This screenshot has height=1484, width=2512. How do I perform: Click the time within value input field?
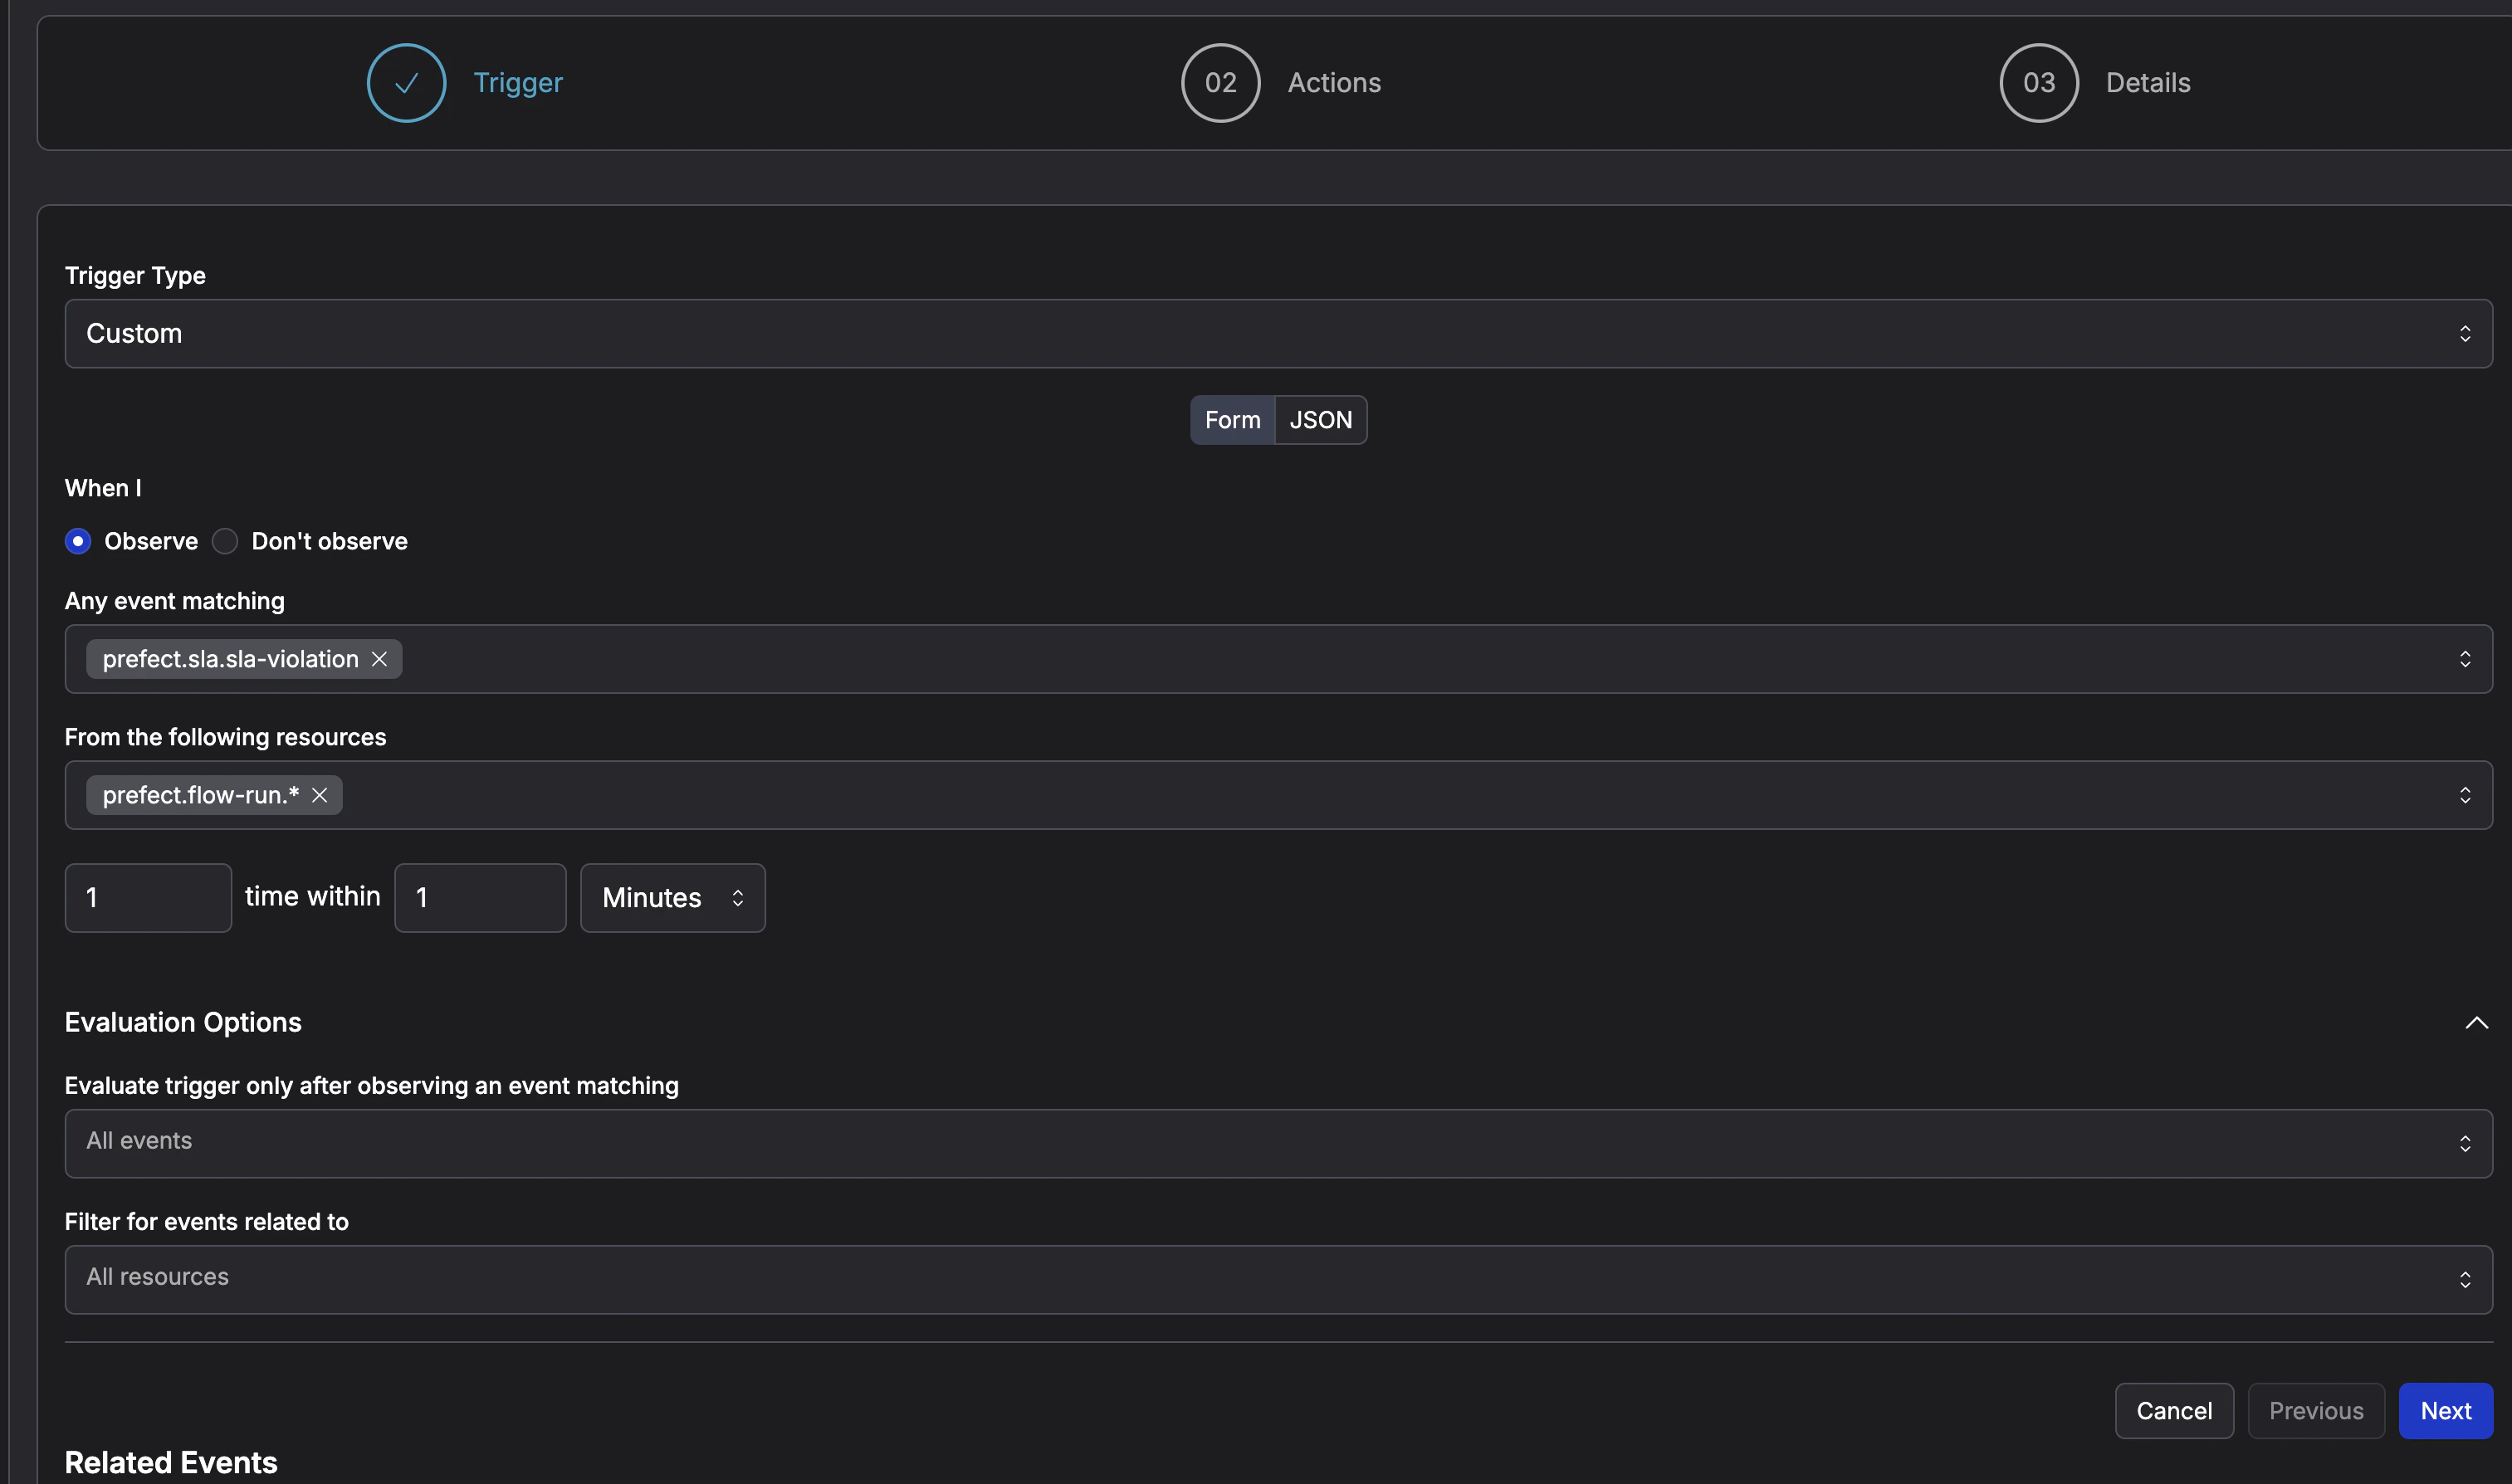(480, 897)
